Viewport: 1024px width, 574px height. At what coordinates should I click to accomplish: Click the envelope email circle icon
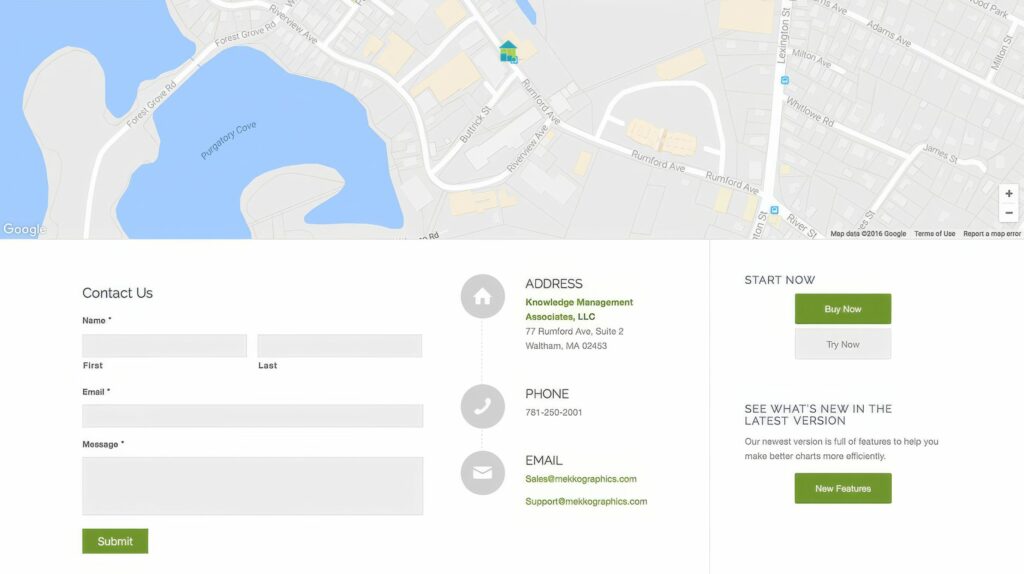[x=483, y=473]
